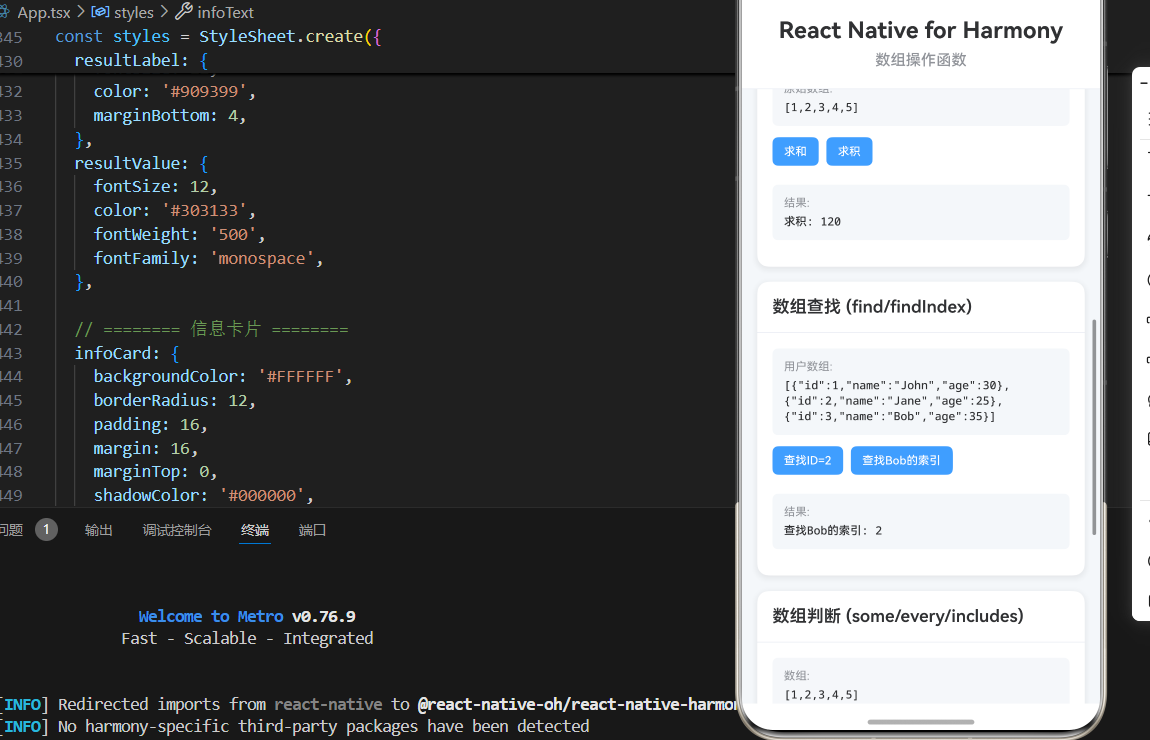Click the 'fontSize: 12,' code line
Viewport: 1150px width, 740px height.
pos(155,187)
